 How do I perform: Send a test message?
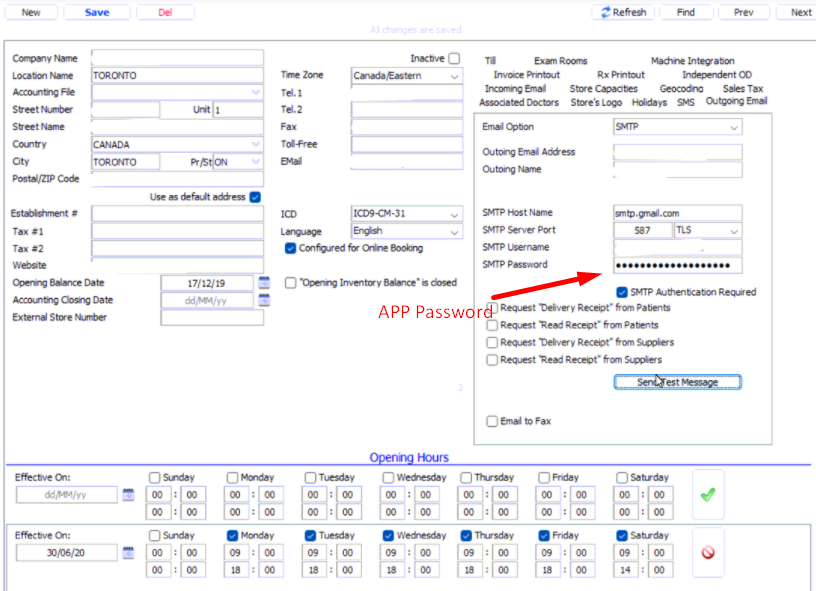coord(678,382)
